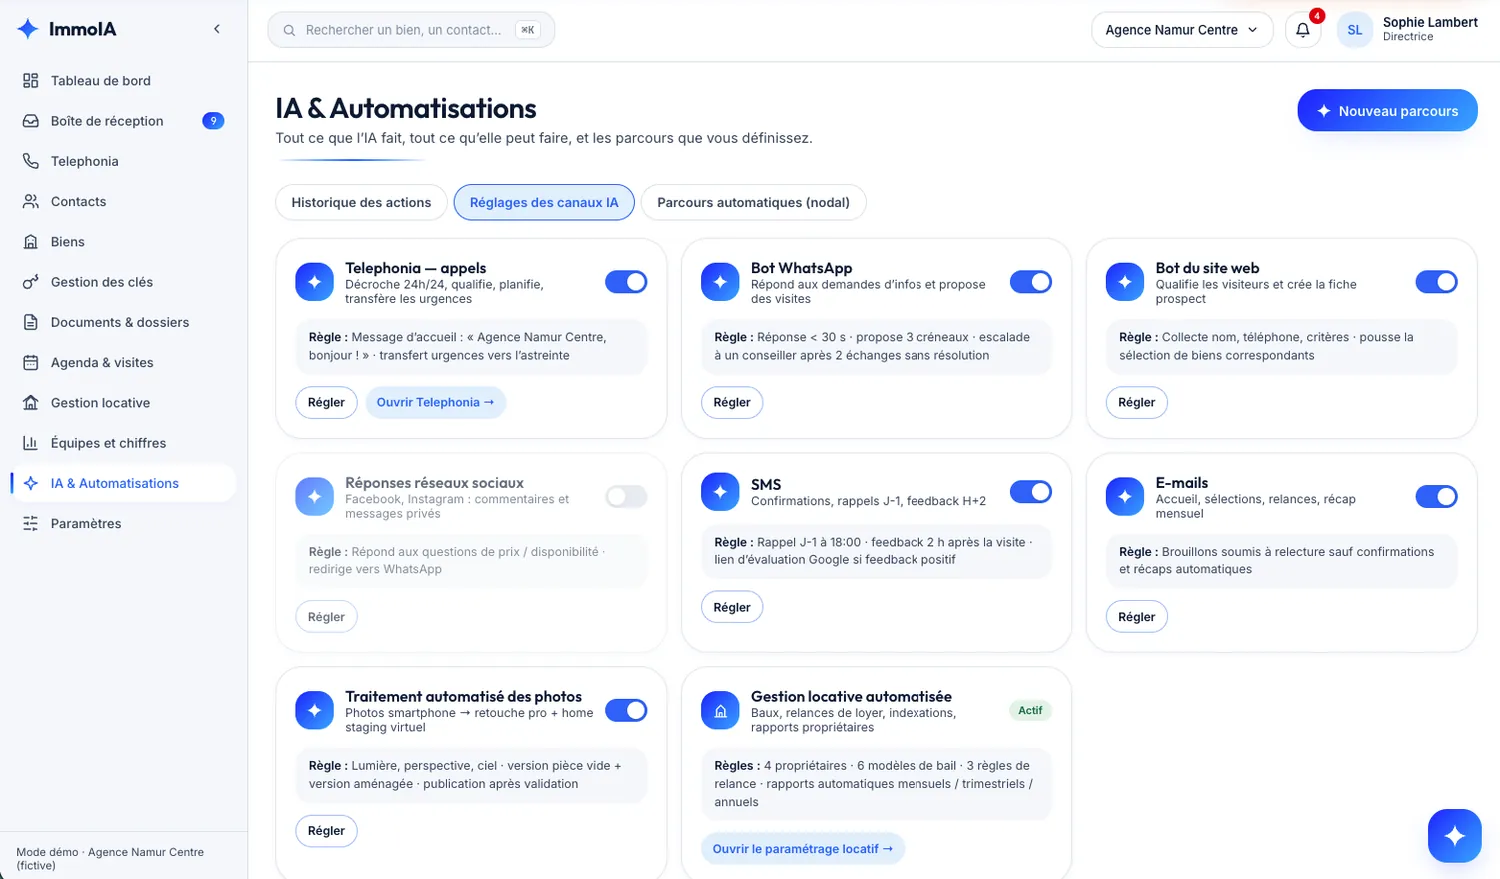Screen dimensions: 1500x879
Task: Click Régler on Telephonia — appels card
Action: [326, 402]
